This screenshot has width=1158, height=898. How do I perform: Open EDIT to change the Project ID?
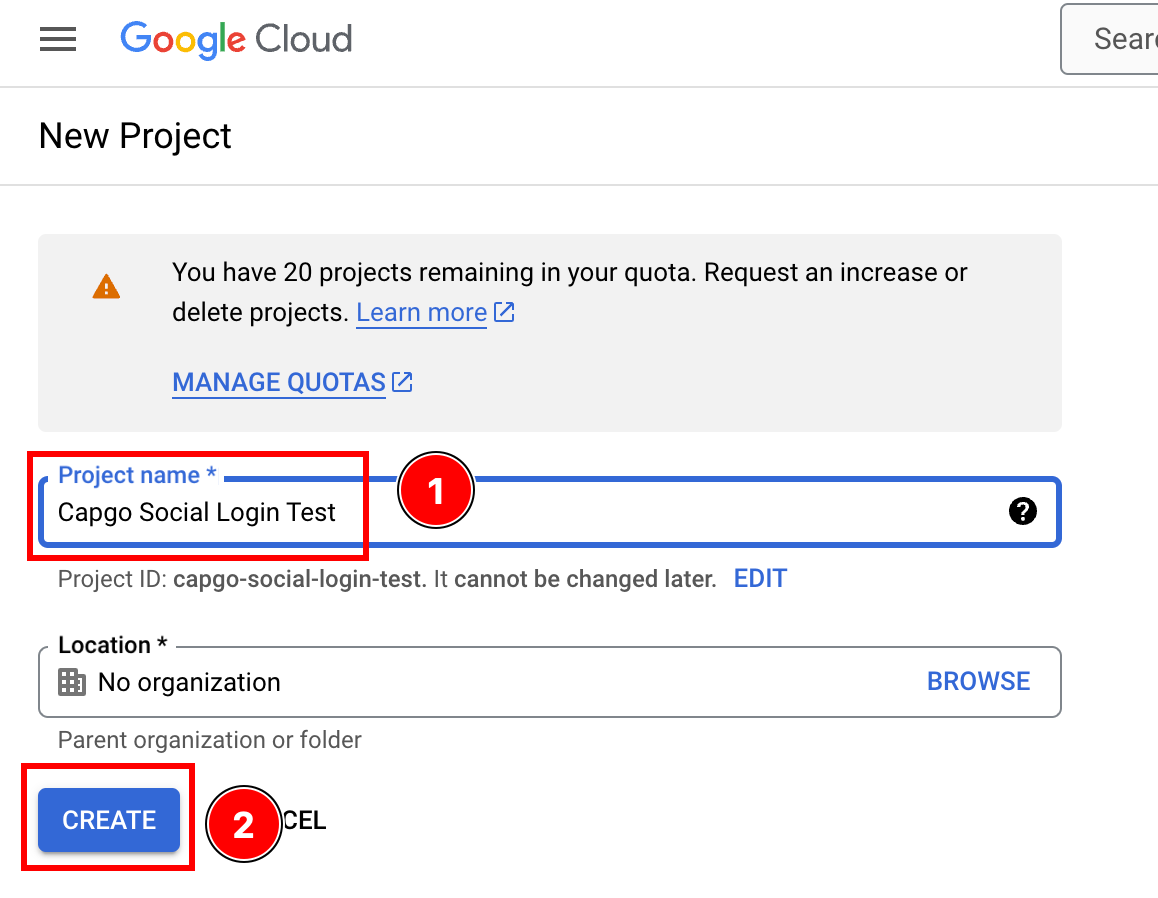pos(760,578)
